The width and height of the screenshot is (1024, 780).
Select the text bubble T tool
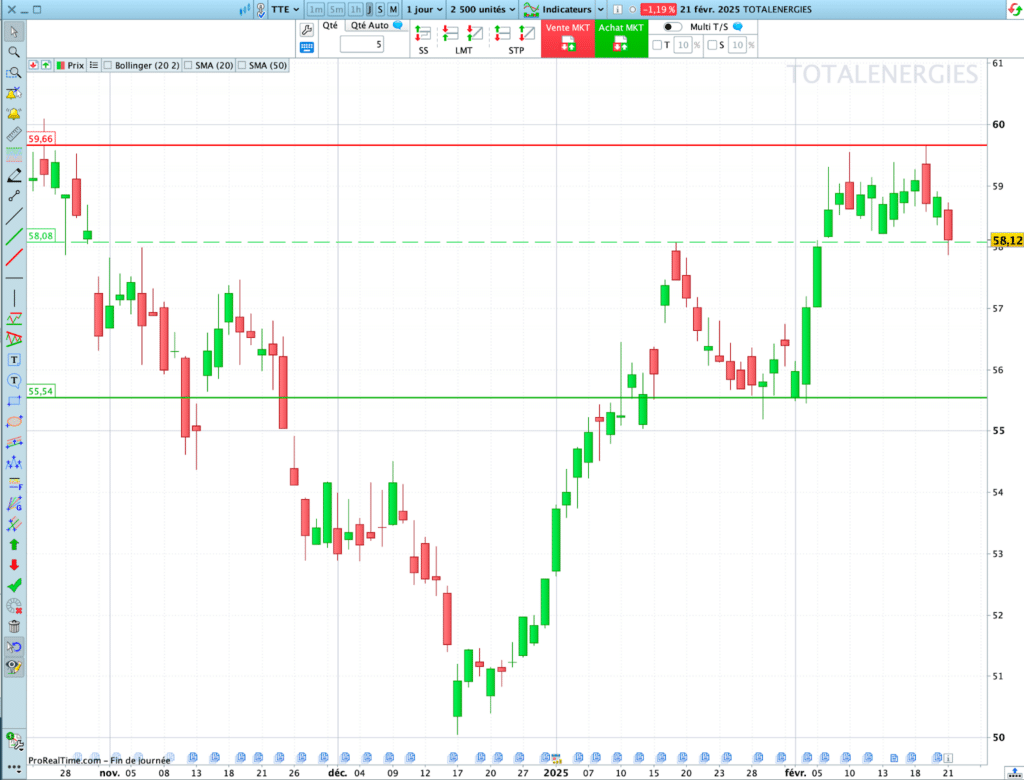click(14, 380)
